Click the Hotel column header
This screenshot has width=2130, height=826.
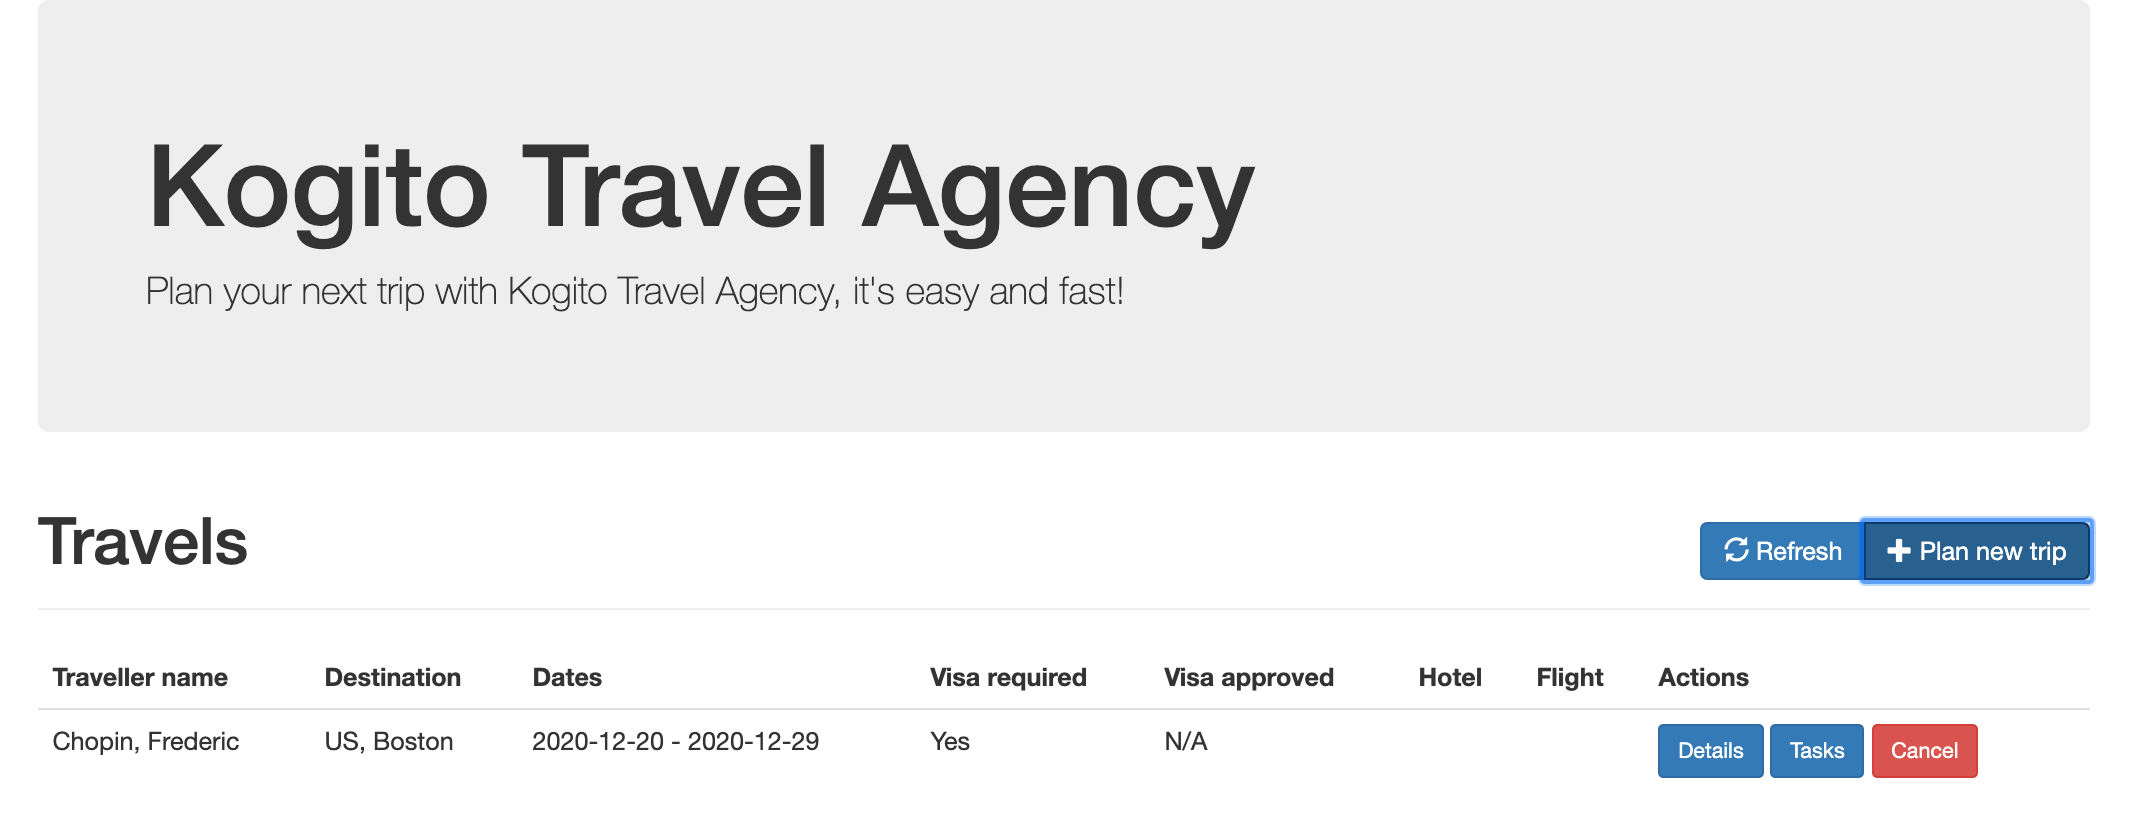pyautogui.click(x=1449, y=677)
